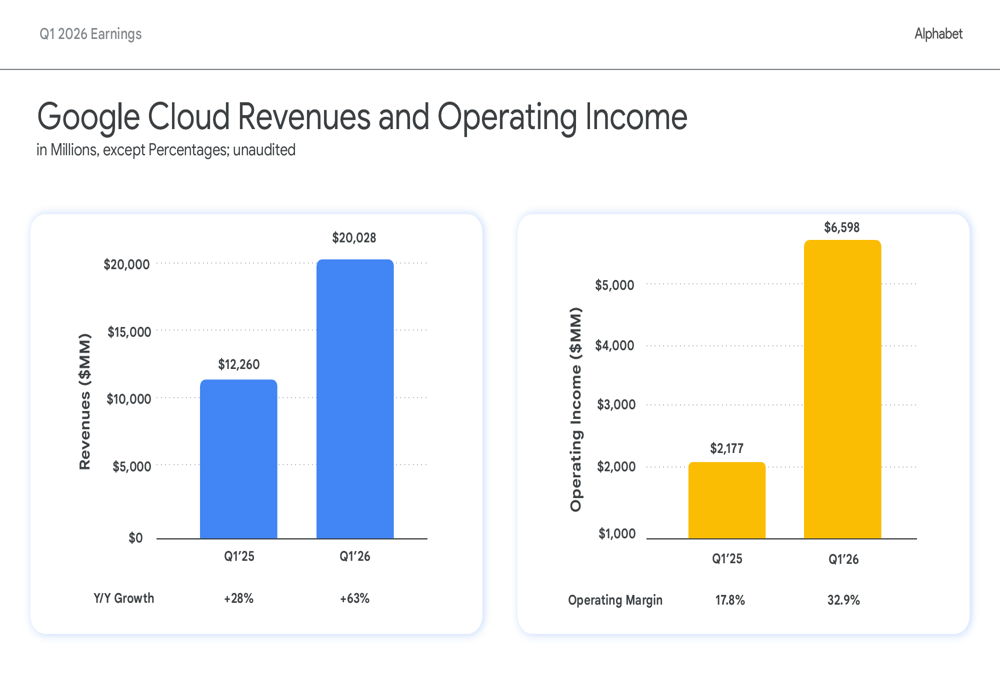Click the 32.9% operating margin value
The width and height of the screenshot is (1000, 685).
pyautogui.click(x=843, y=600)
